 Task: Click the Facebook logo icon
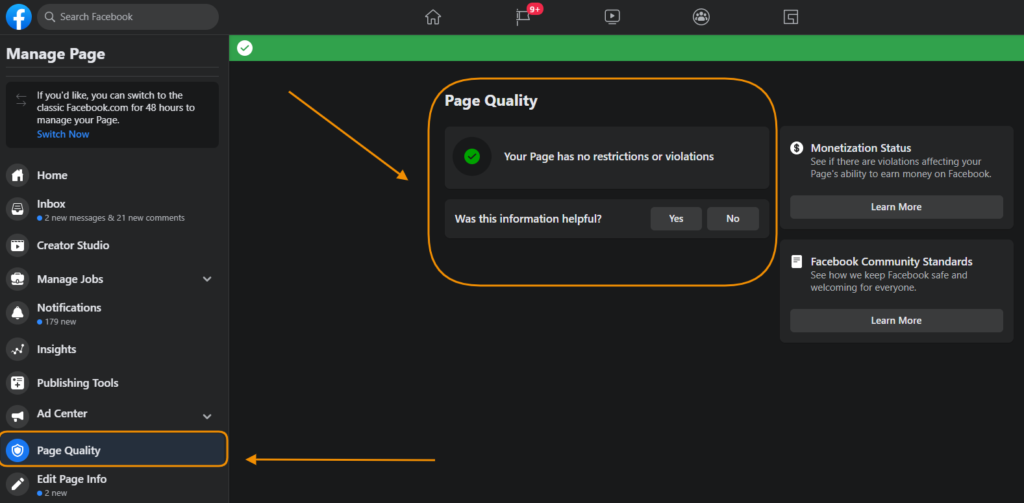(x=18, y=17)
